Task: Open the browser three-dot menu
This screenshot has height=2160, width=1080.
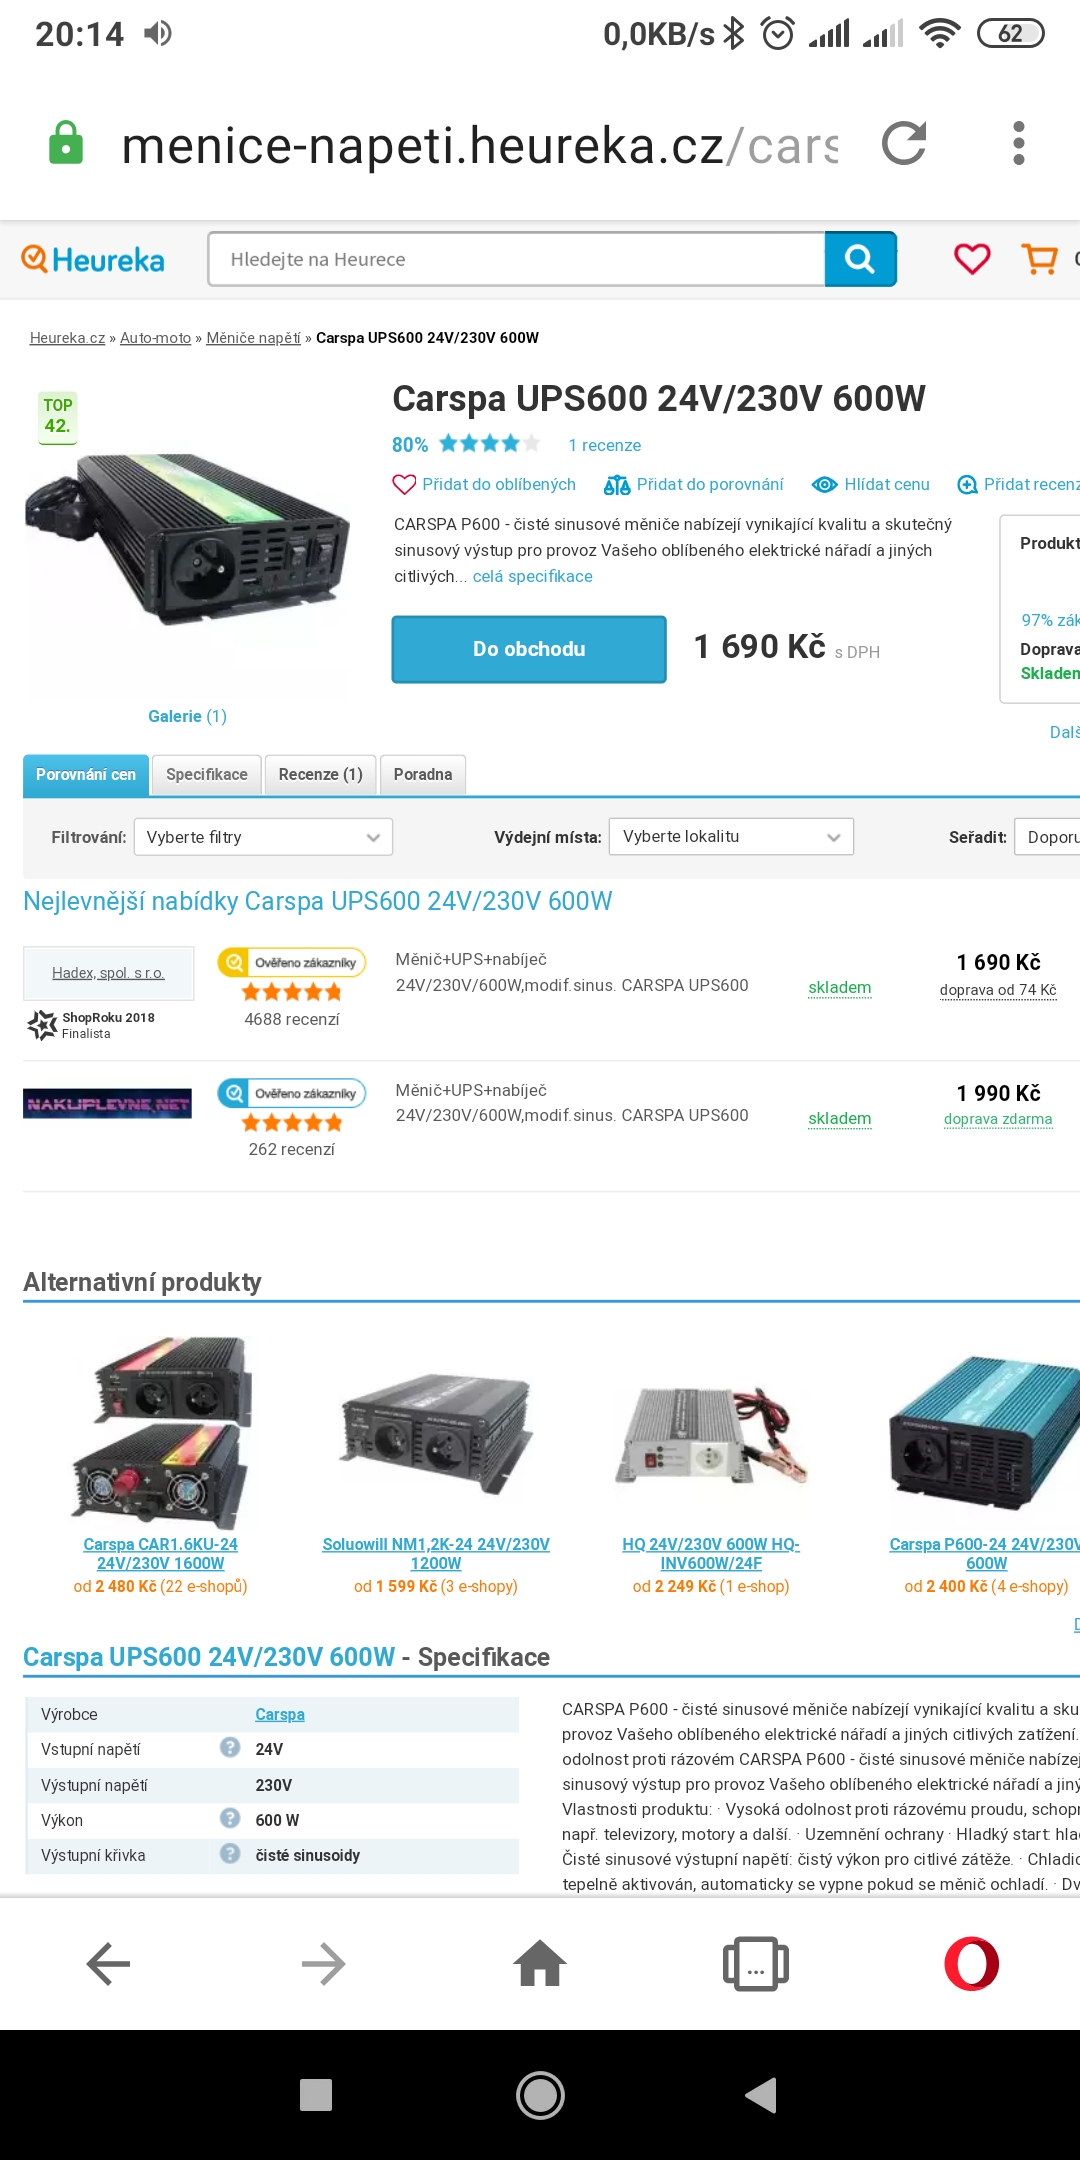Action: (1019, 143)
